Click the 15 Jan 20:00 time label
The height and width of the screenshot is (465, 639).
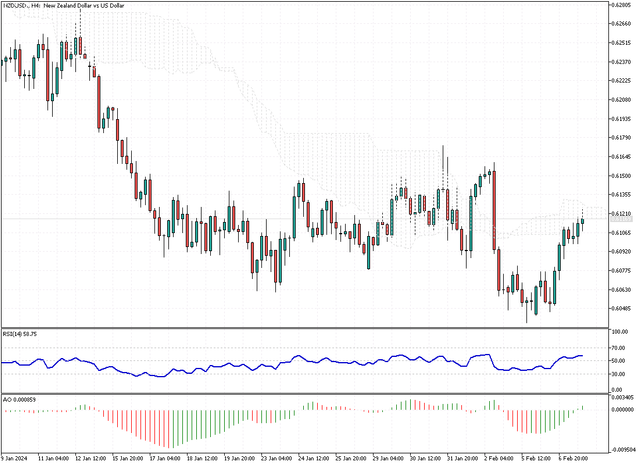pos(128,458)
